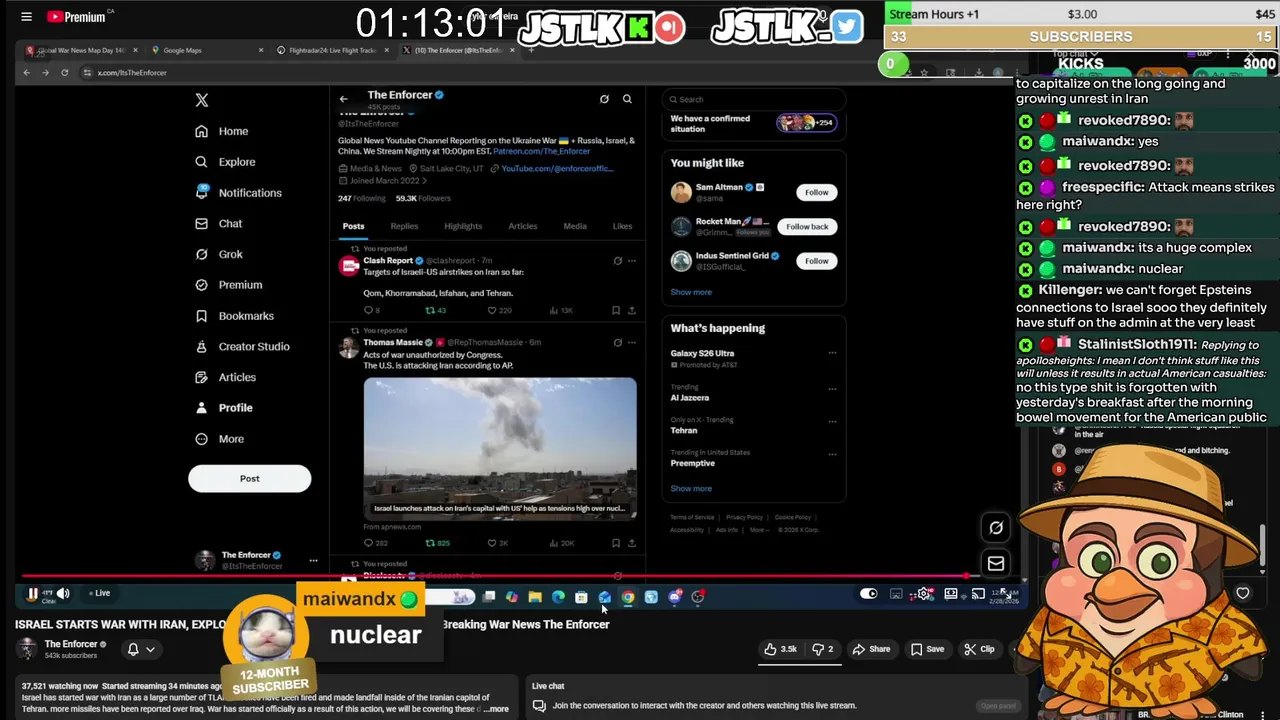
Task: Open Chat in X sidebar
Action: tap(218, 224)
